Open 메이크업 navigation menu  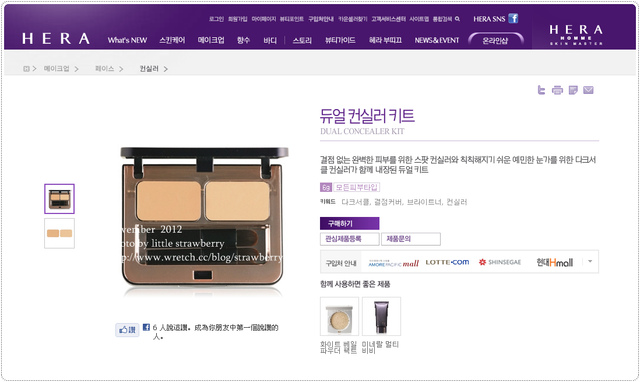pyautogui.click(x=211, y=40)
